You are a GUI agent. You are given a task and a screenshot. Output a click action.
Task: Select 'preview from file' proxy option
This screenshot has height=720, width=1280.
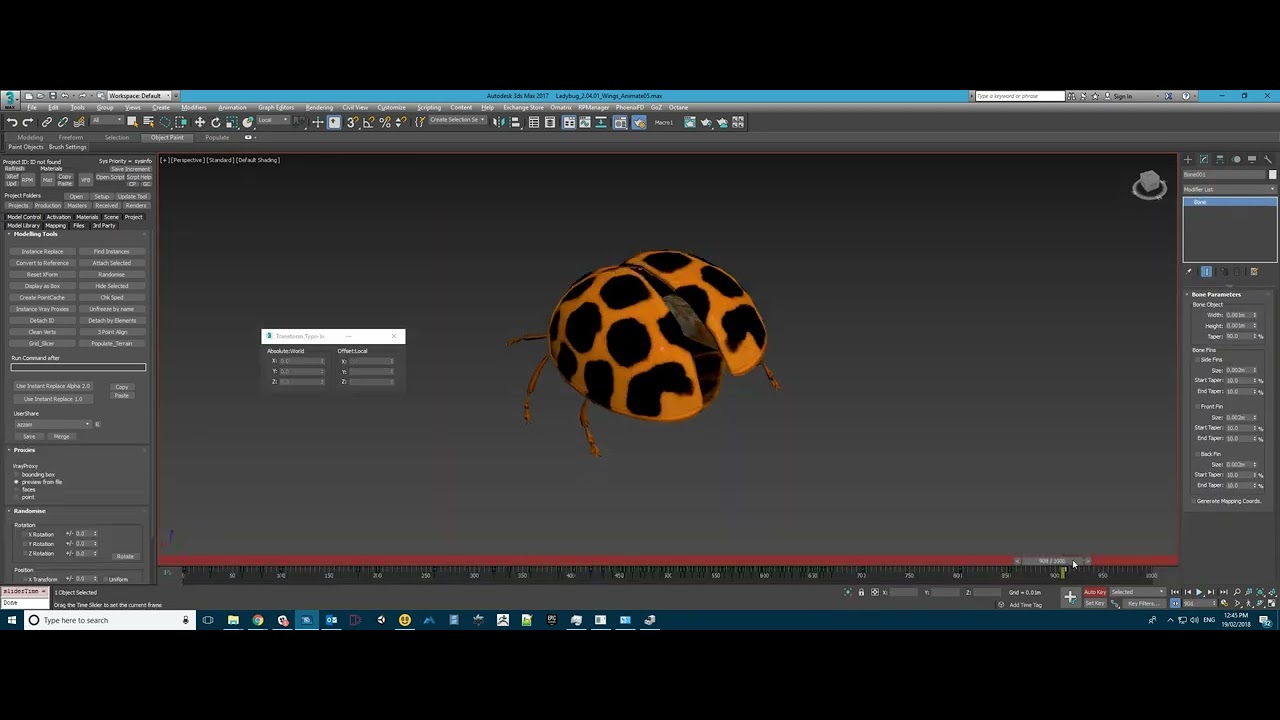16,482
